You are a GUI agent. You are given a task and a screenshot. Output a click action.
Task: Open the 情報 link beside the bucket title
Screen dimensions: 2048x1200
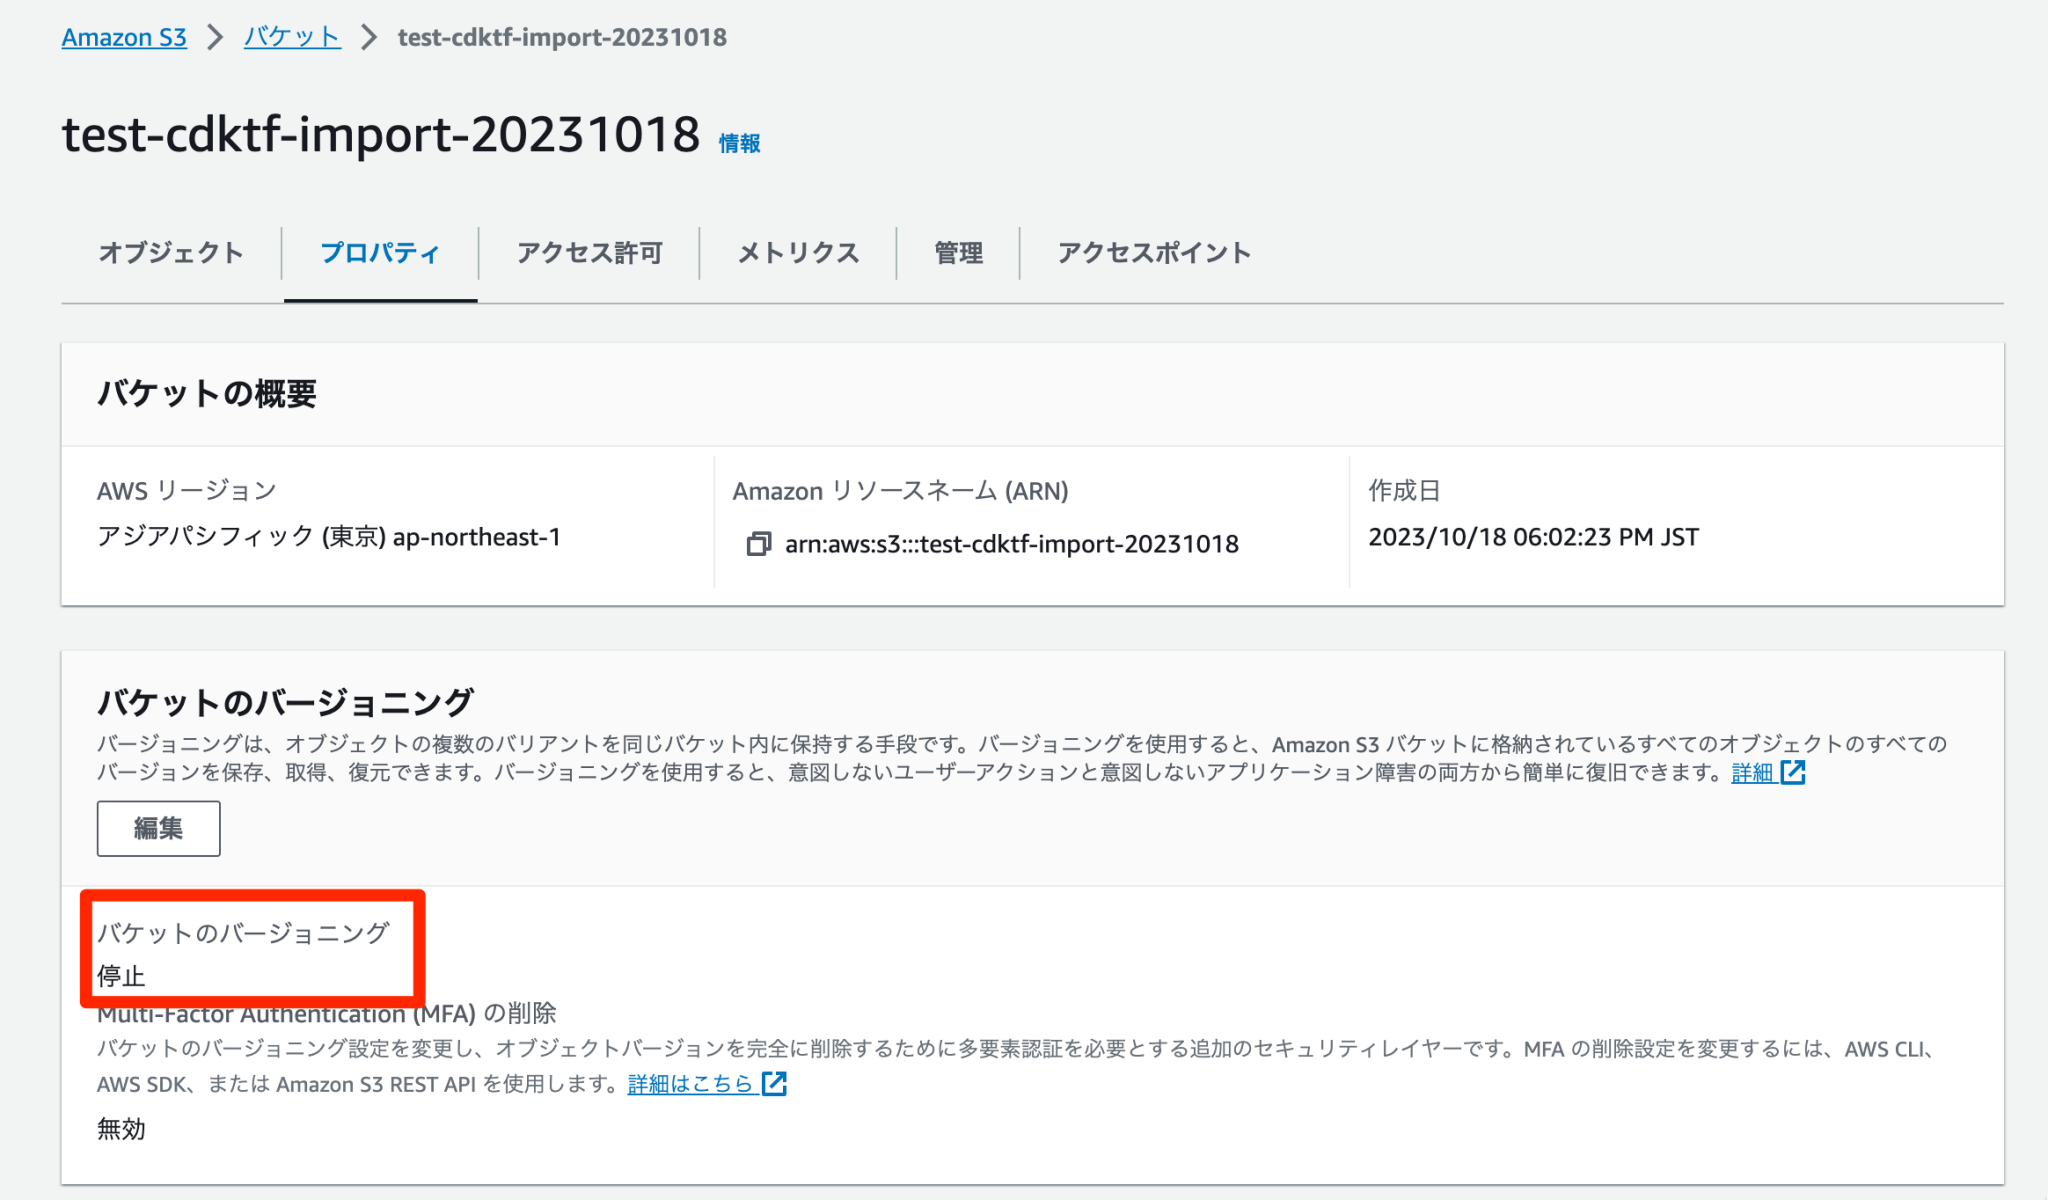[x=739, y=142]
